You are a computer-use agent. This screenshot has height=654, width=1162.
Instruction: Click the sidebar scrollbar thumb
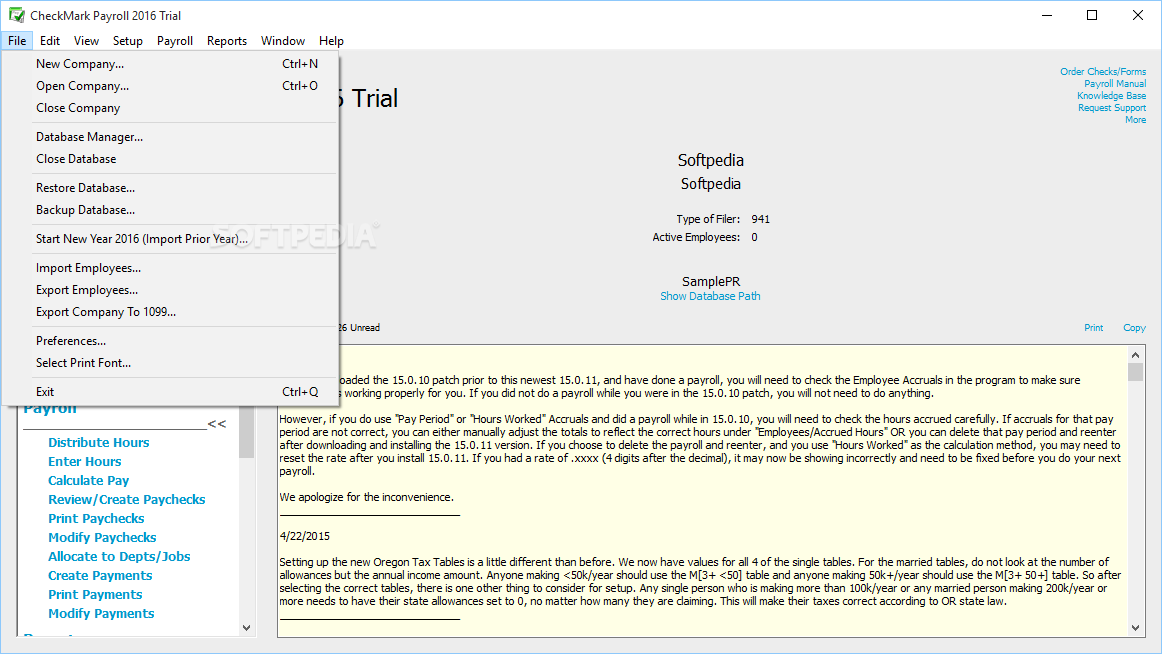[x=247, y=432]
